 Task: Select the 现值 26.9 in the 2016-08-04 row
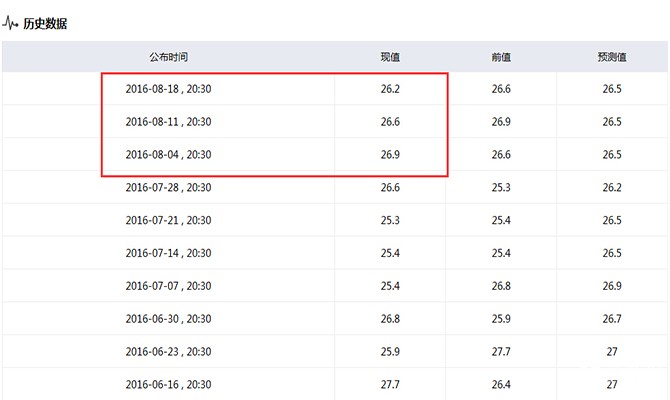[x=390, y=155]
